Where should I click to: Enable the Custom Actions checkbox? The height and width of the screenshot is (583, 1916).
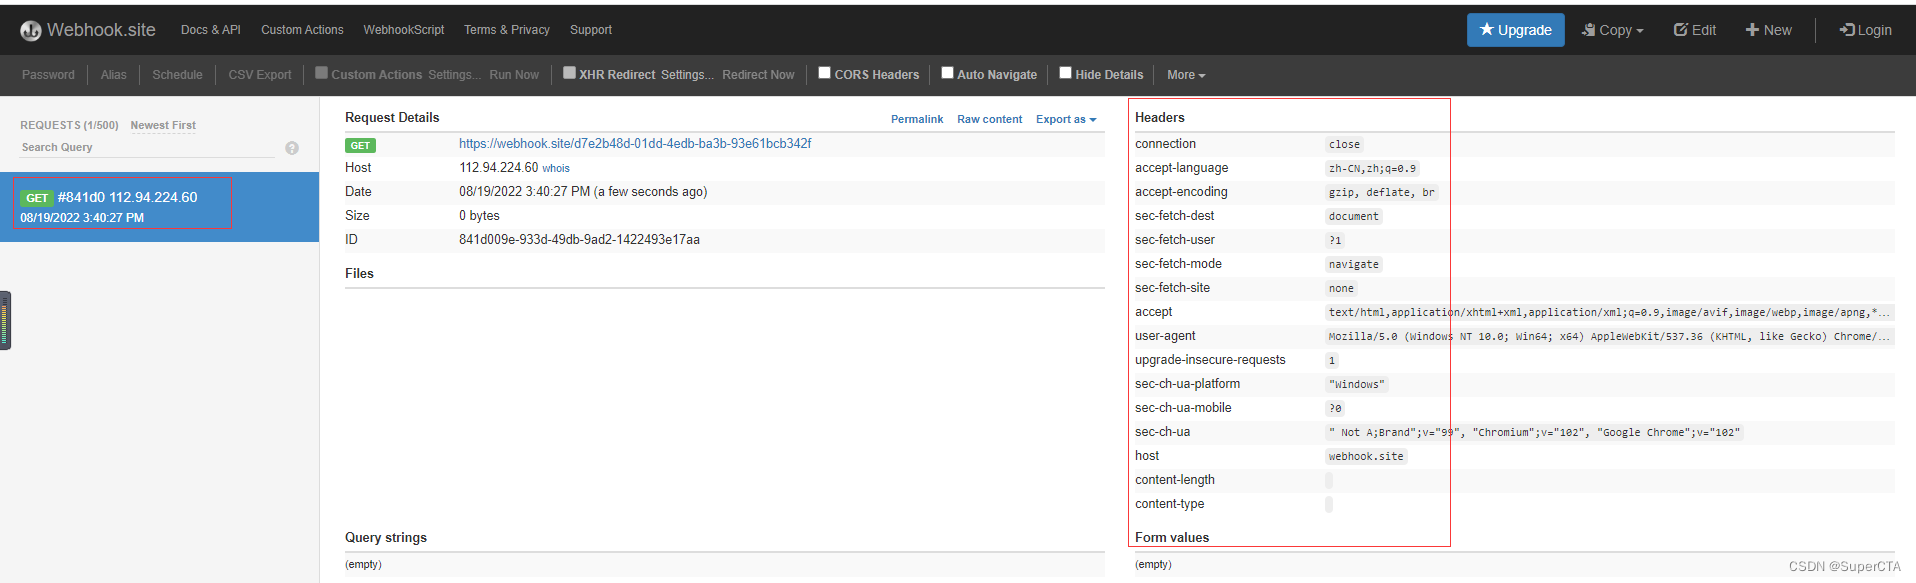point(322,72)
